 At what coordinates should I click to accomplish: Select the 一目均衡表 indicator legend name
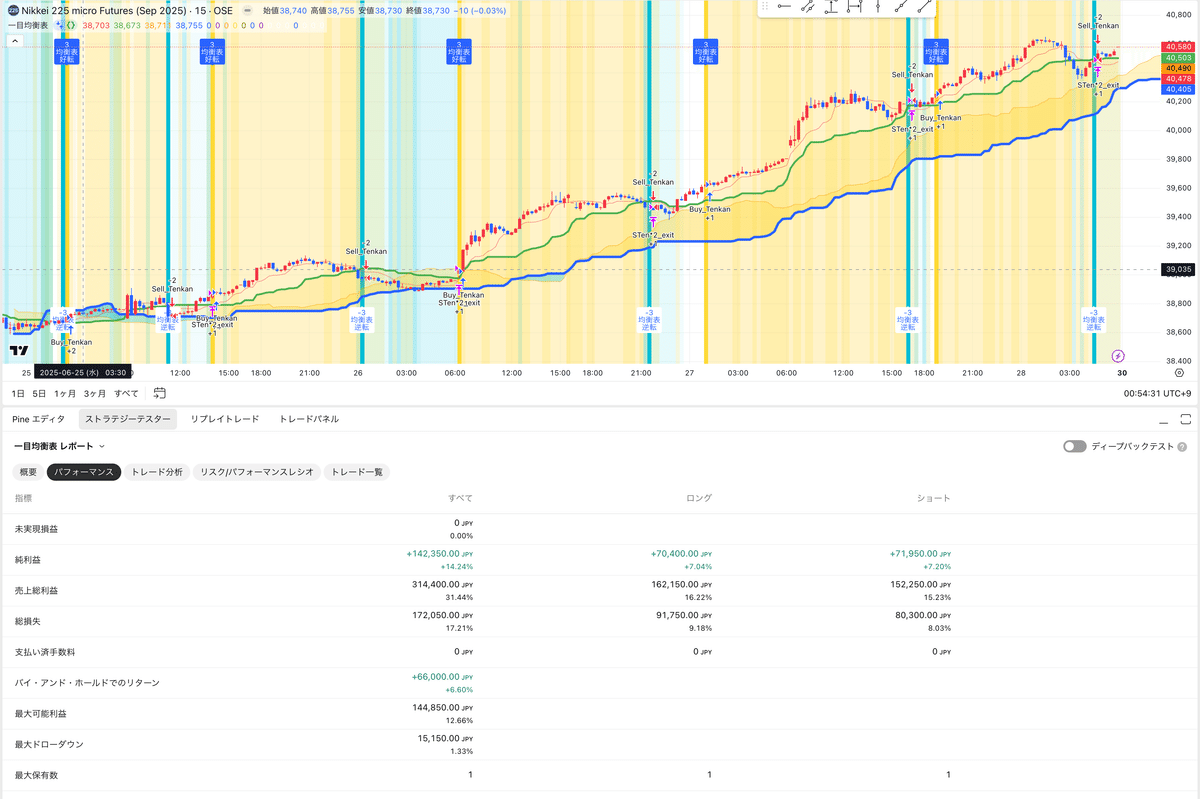pyautogui.click(x=27, y=25)
